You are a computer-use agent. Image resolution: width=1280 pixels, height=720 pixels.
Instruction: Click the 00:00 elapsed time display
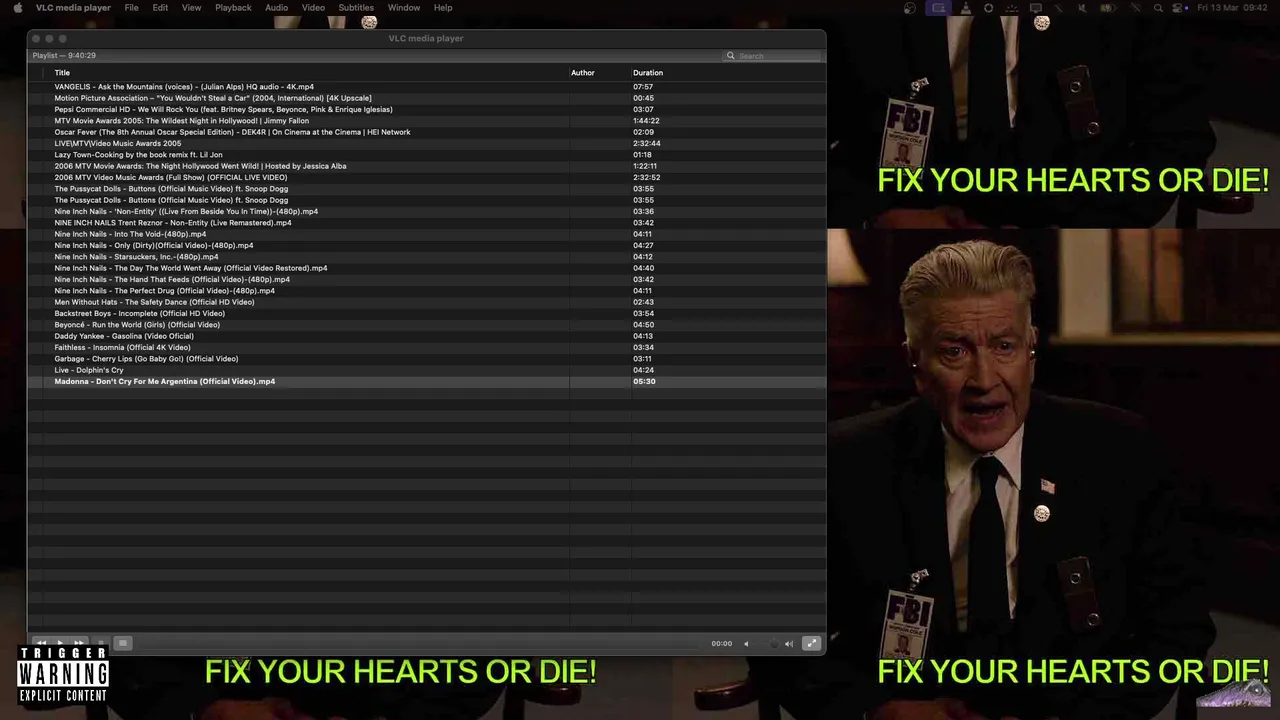pyautogui.click(x=721, y=644)
